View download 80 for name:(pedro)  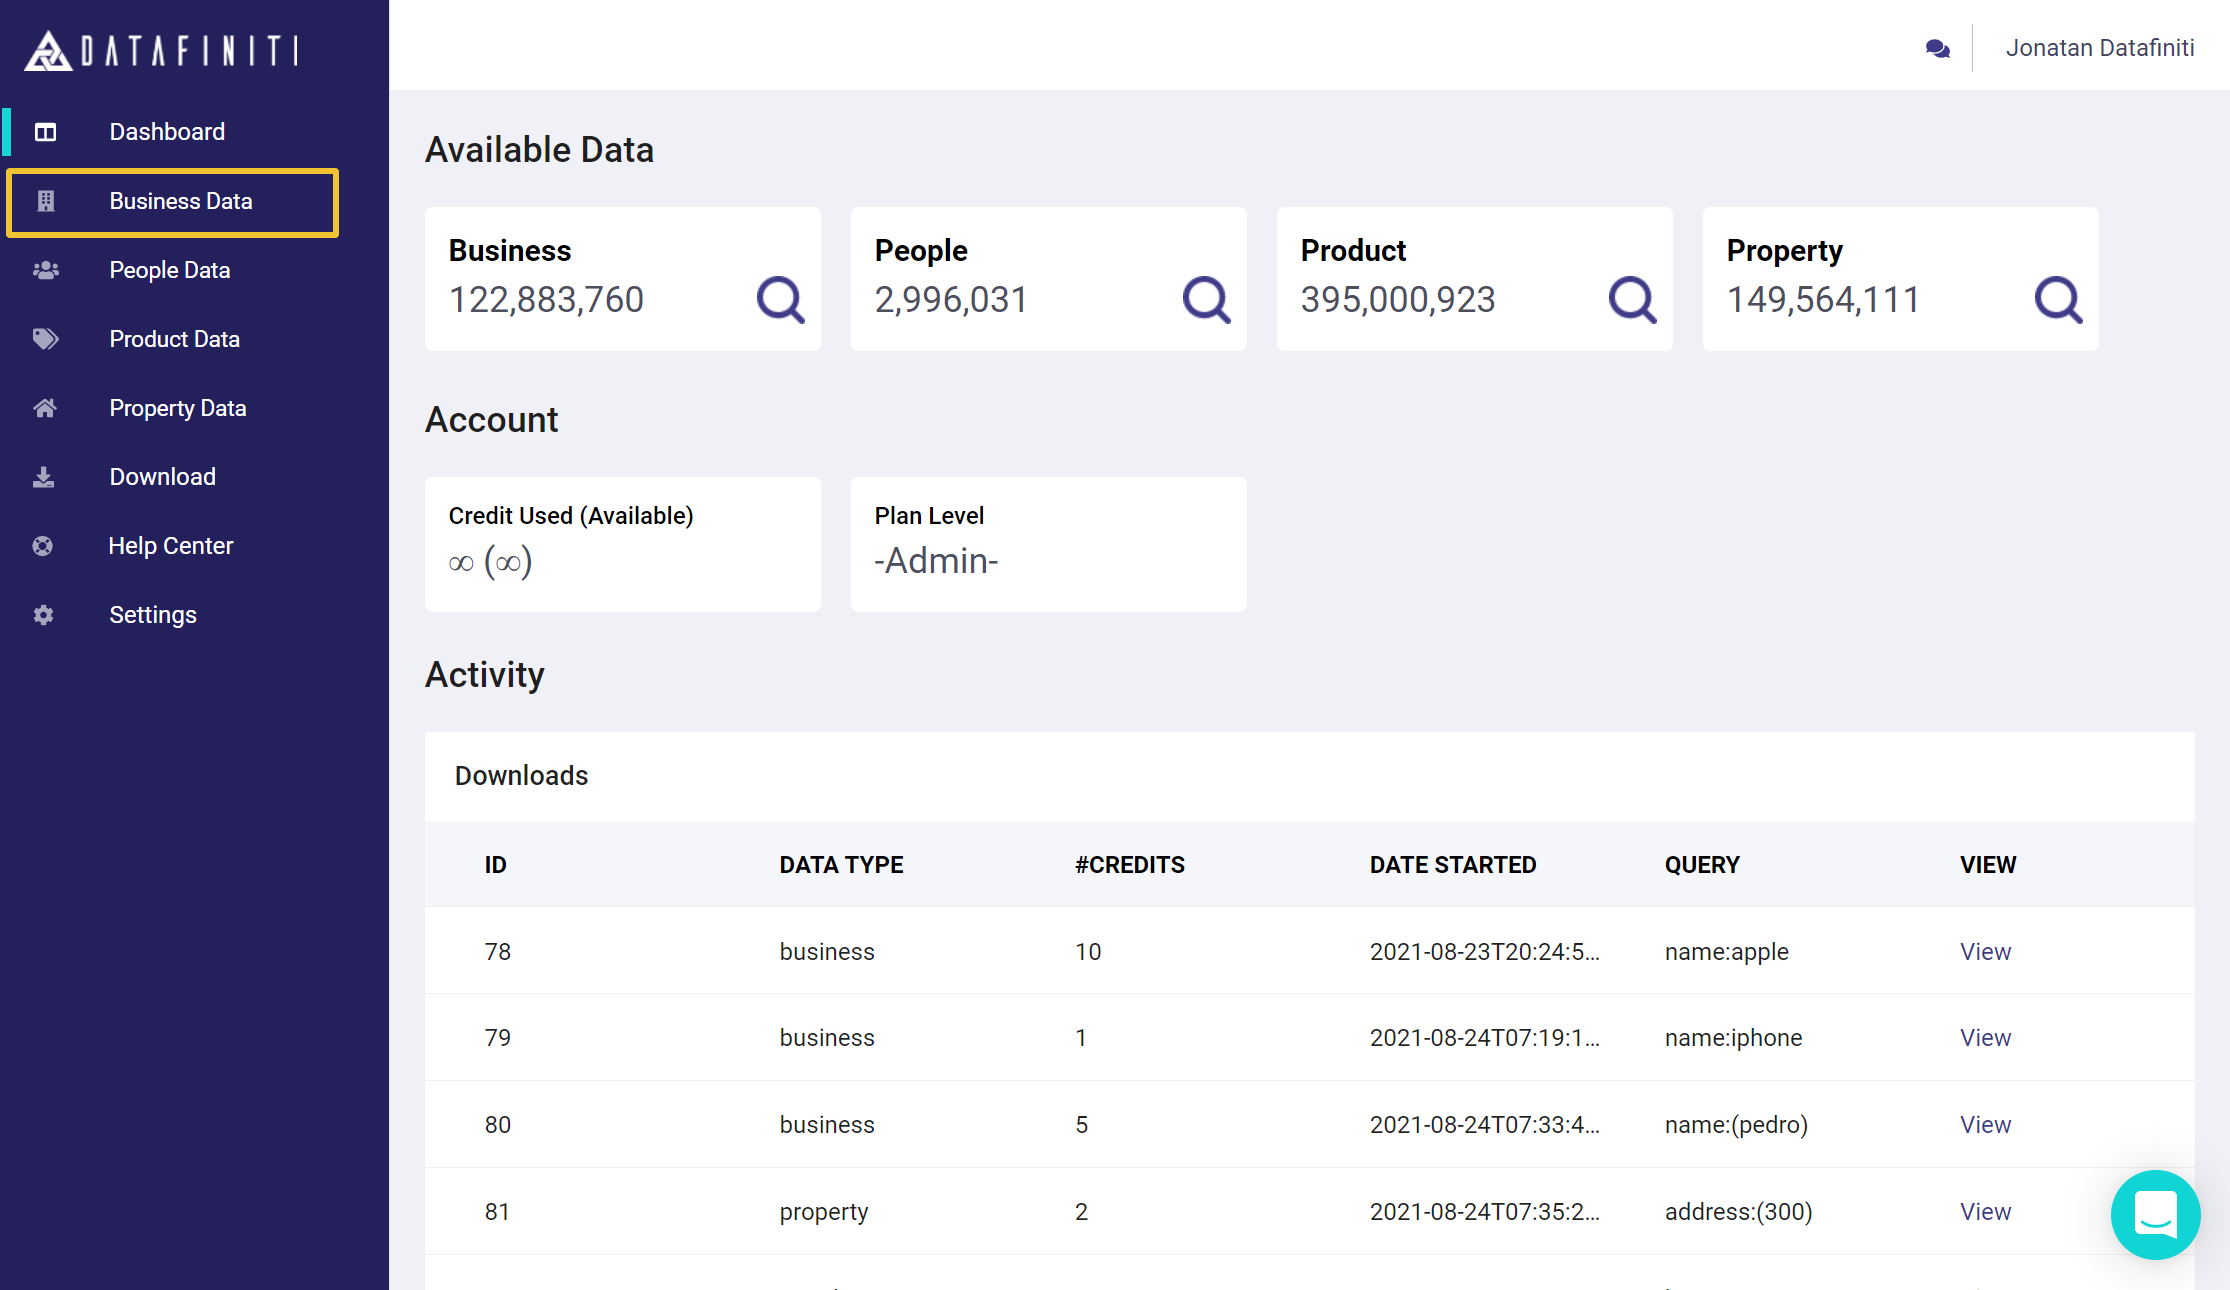[x=1984, y=1125]
